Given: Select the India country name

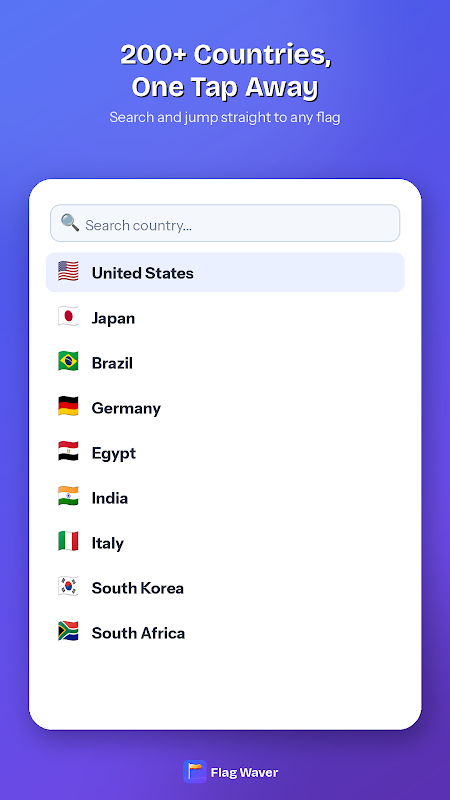Looking at the screenshot, I should click(x=110, y=498).
